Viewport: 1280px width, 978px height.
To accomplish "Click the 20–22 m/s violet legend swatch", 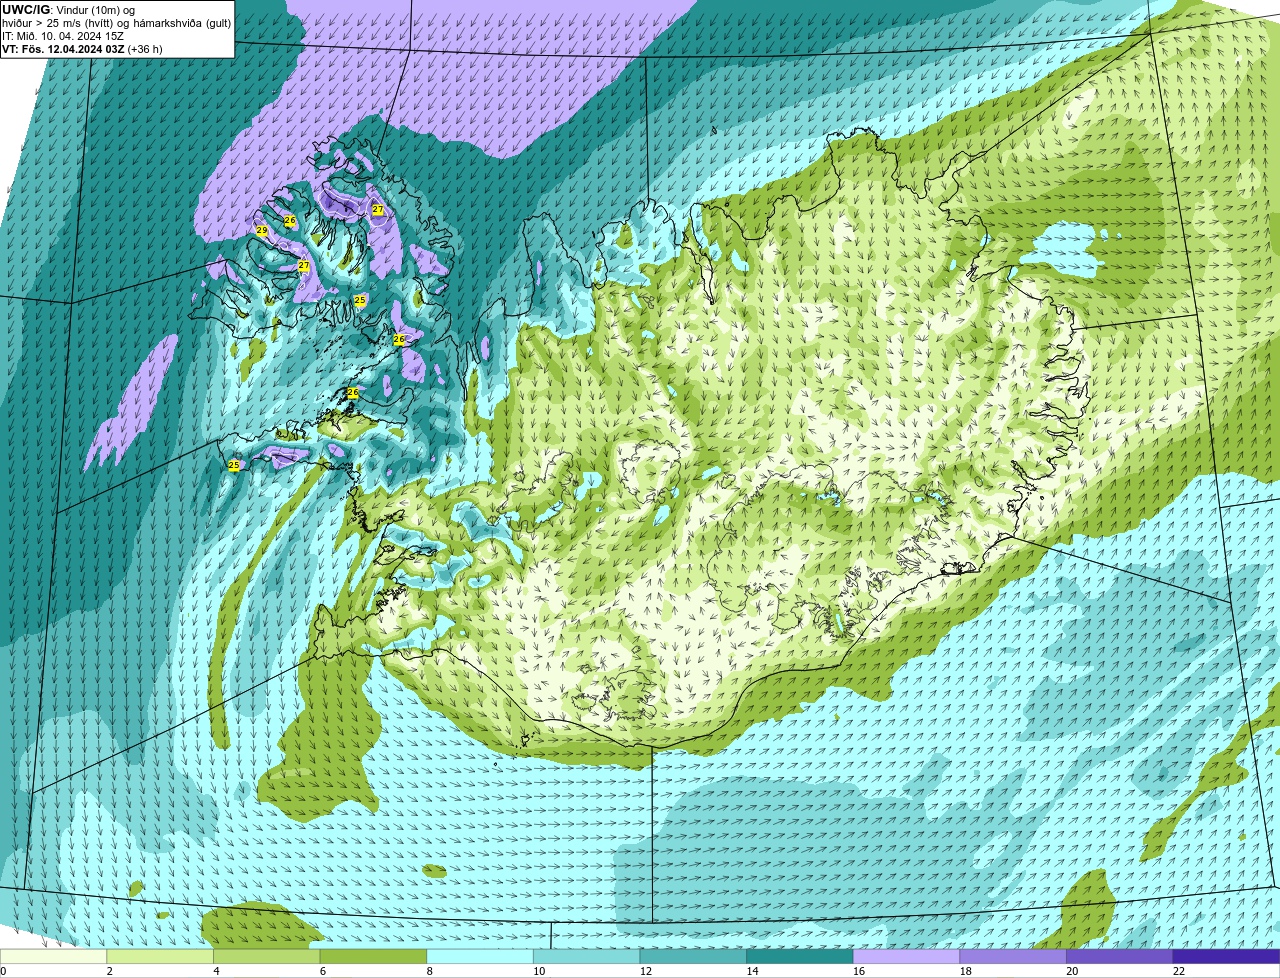I will 1120,957.
